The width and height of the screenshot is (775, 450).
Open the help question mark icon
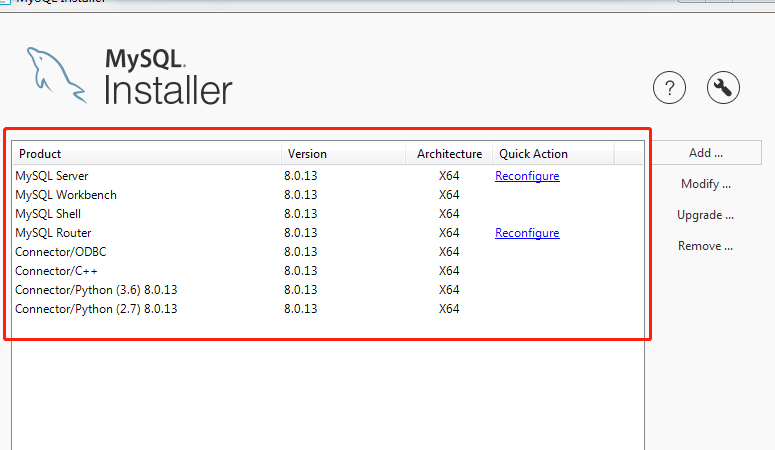point(669,88)
